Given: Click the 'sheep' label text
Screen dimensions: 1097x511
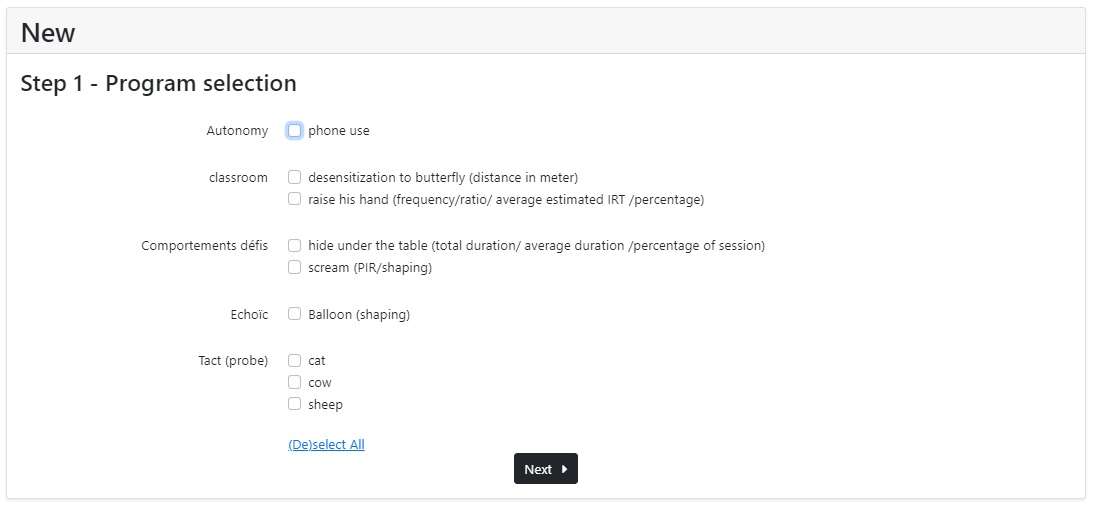Looking at the screenshot, I should (325, 405).
